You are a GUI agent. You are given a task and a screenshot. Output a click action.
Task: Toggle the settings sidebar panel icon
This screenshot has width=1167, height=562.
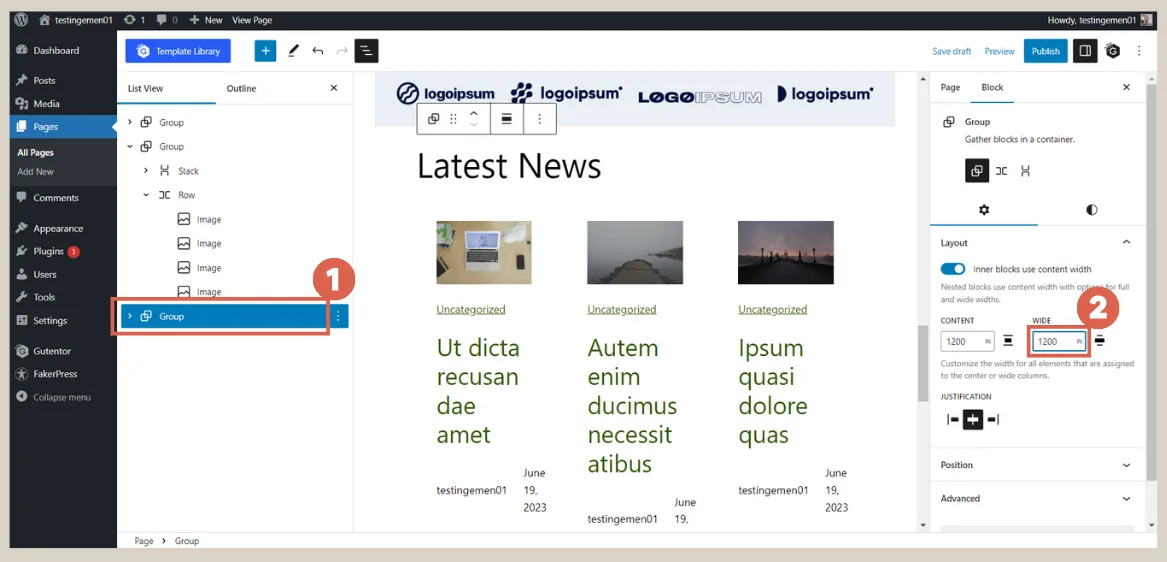tap(1084, 51)
